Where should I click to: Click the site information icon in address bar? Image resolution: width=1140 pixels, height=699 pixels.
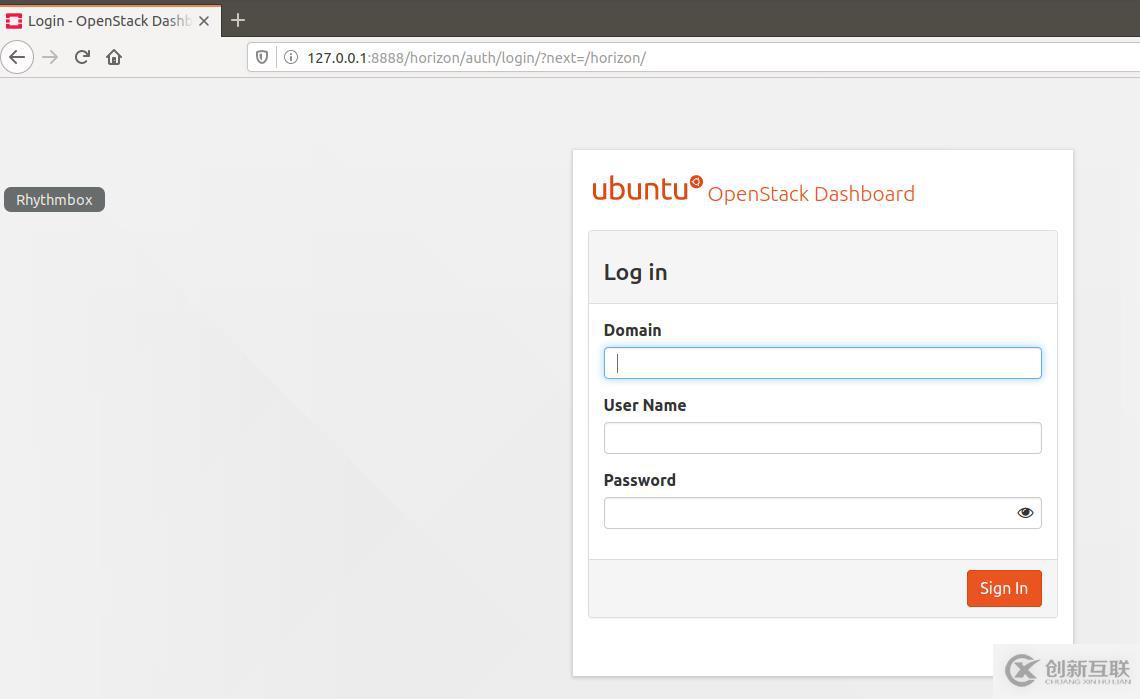pos(291,57)
